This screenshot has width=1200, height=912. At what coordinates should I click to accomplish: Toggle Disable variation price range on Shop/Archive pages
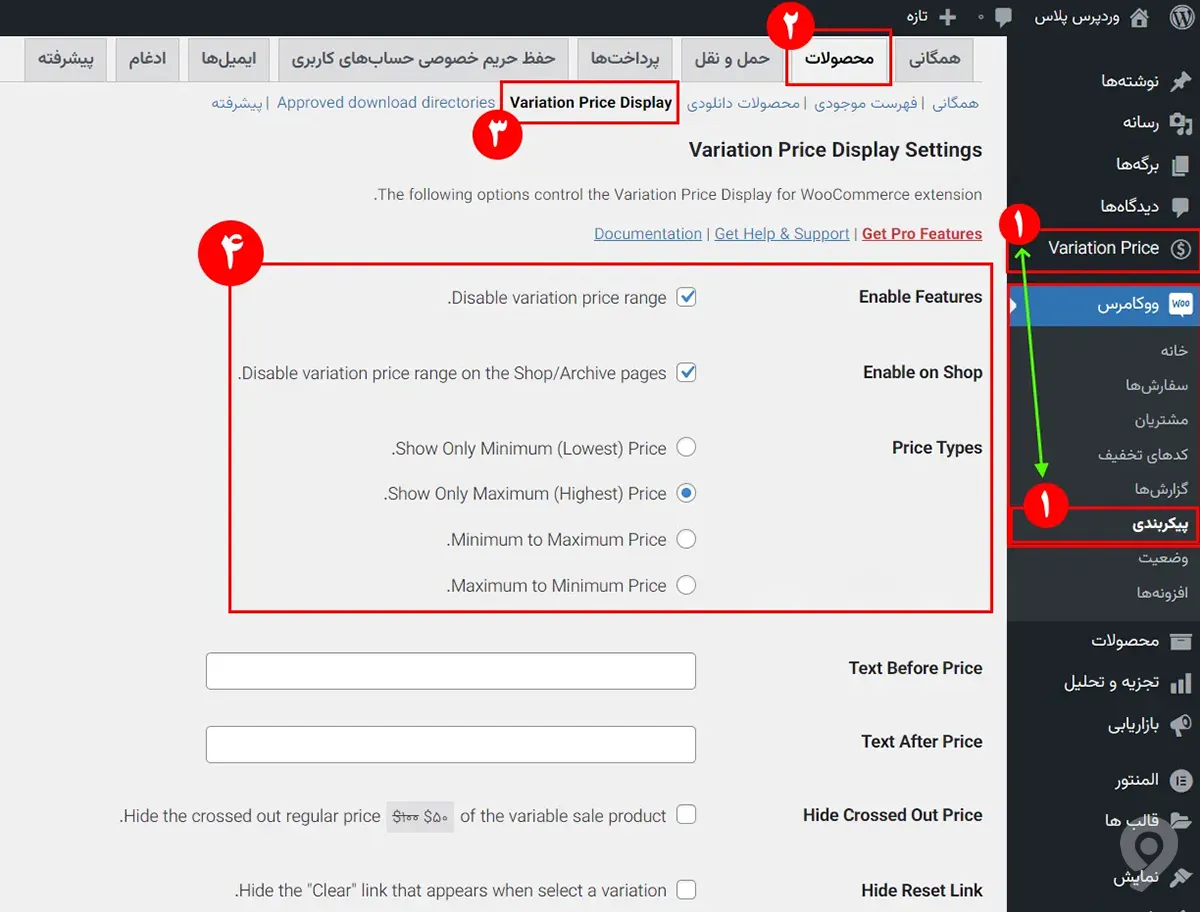tap(686, 372)
